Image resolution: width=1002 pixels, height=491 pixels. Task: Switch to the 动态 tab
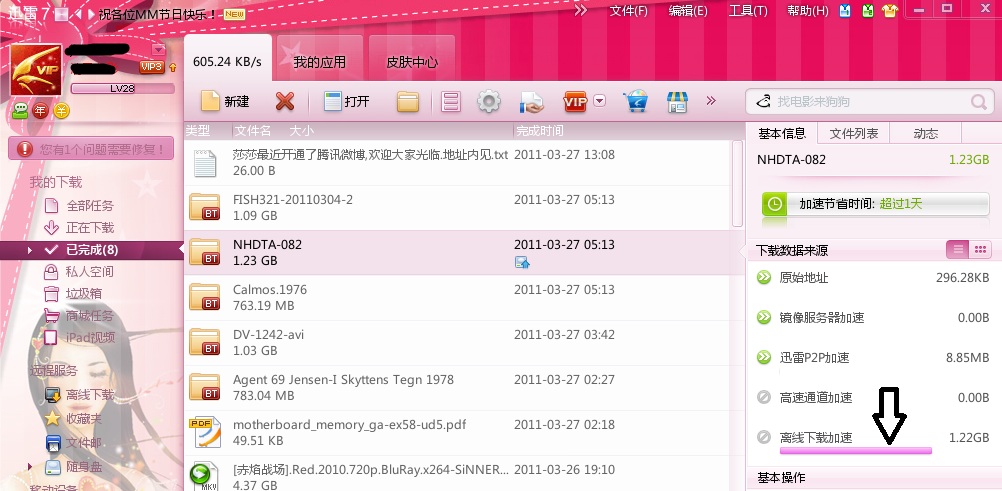(925, 133)
